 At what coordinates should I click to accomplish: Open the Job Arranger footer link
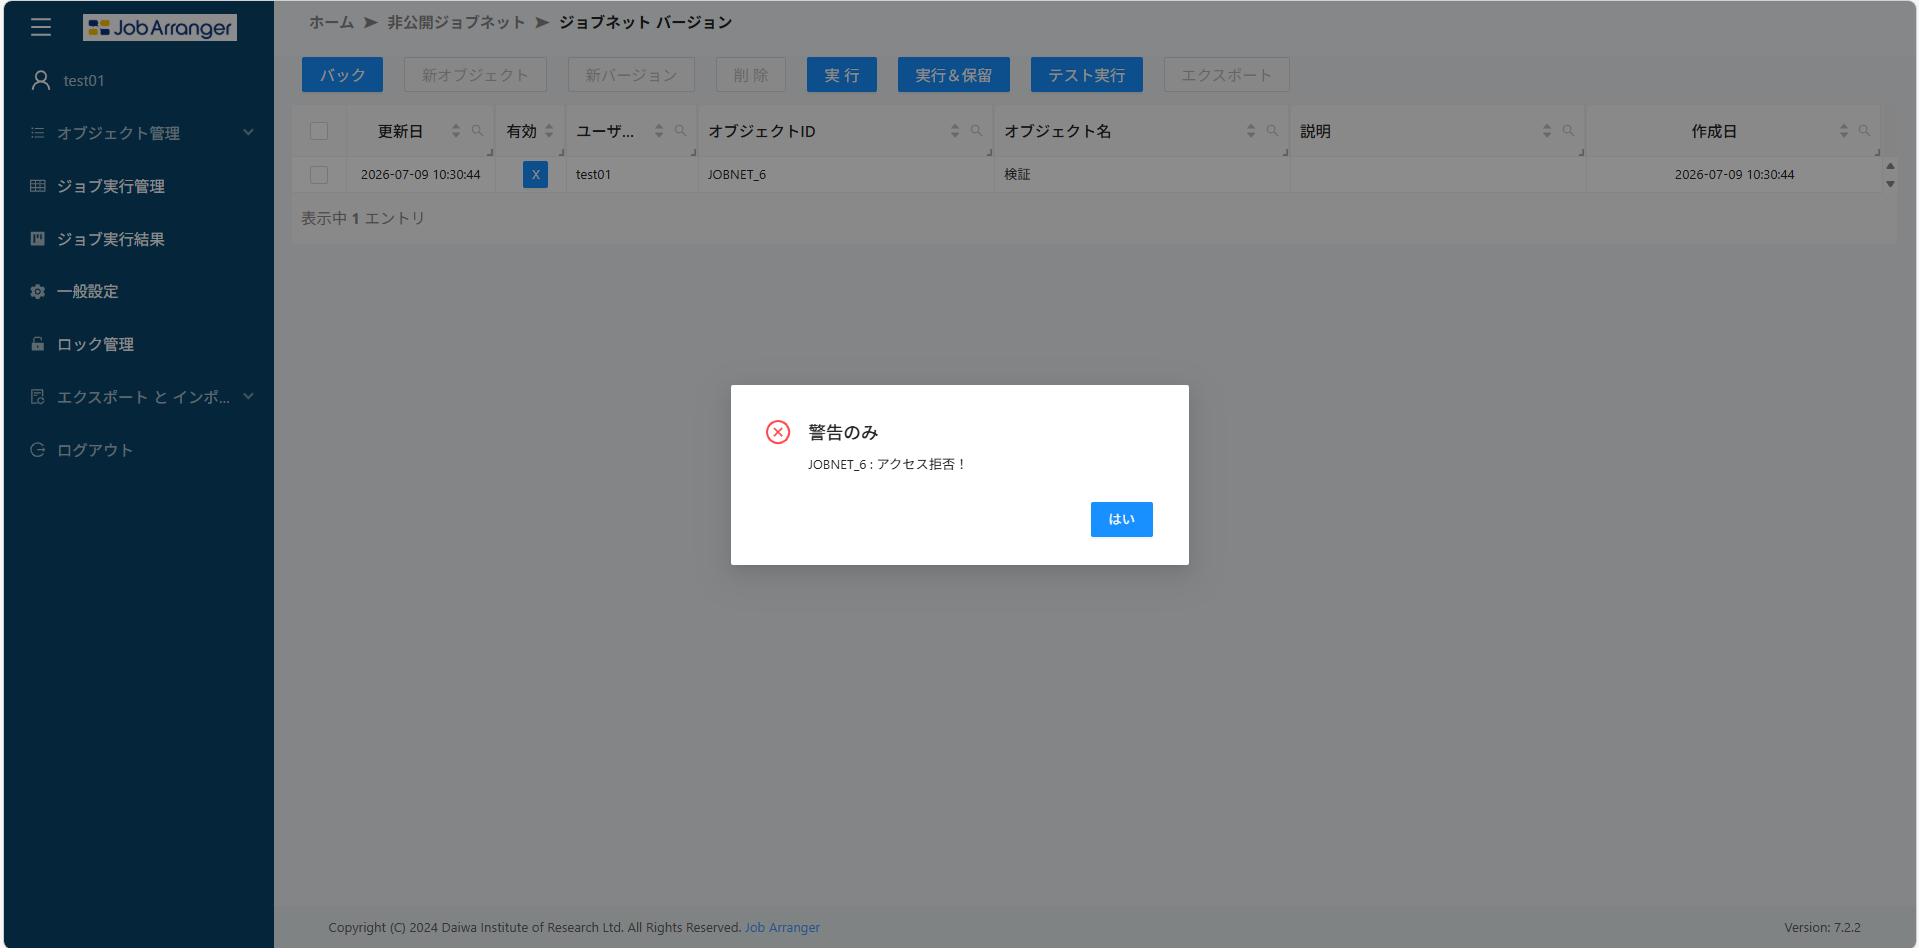click(x=782, y=928)
